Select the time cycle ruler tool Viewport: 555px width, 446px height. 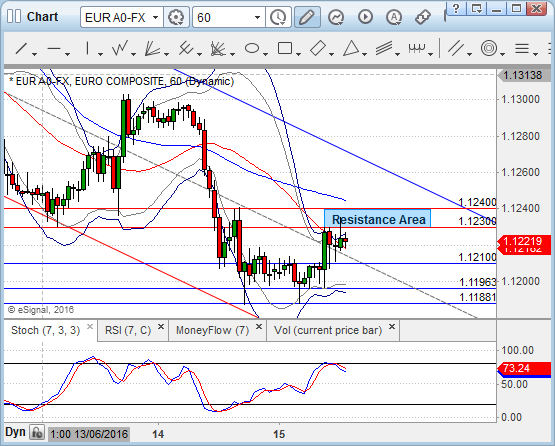pyautogui.click(x=417, y=47)
